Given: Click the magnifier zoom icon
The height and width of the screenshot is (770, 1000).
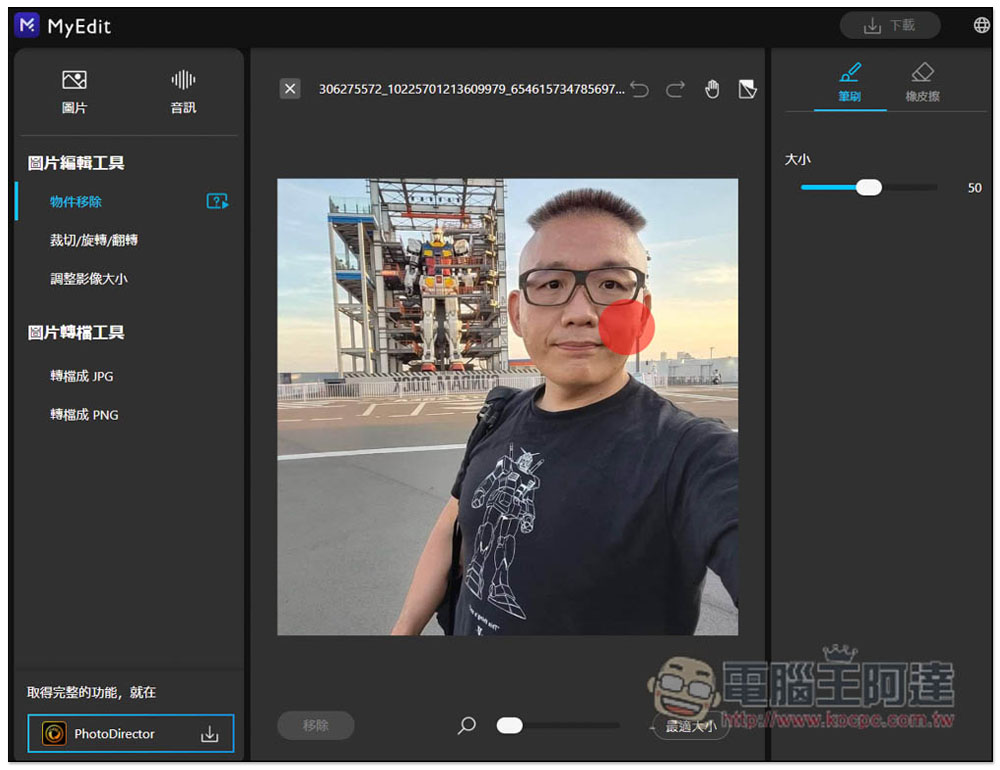Looking at the screenshot, I should point(466,725).
